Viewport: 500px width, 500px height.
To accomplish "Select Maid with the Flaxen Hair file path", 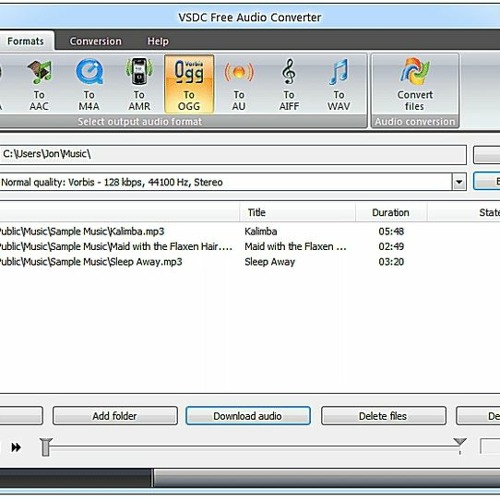I will [x=116, y=246].
